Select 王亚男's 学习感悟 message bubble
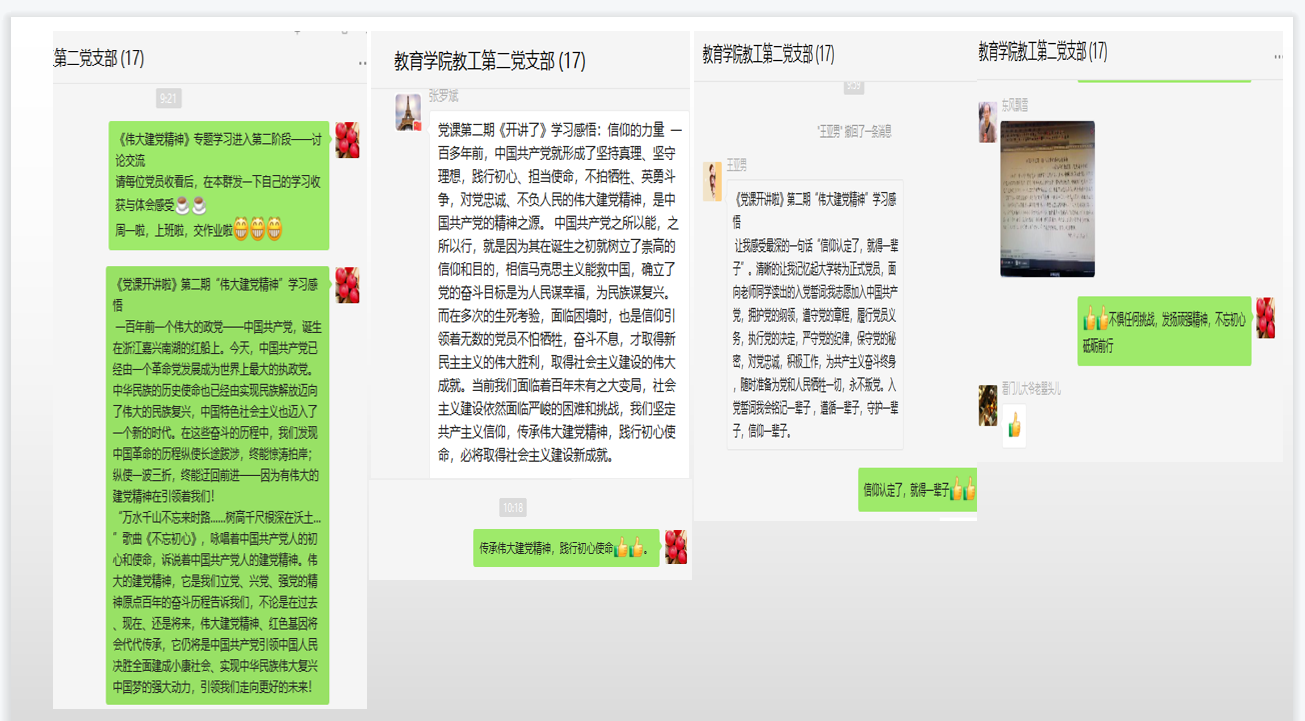The width and height of the screenshot is (1305, 721). coord(814,314)
